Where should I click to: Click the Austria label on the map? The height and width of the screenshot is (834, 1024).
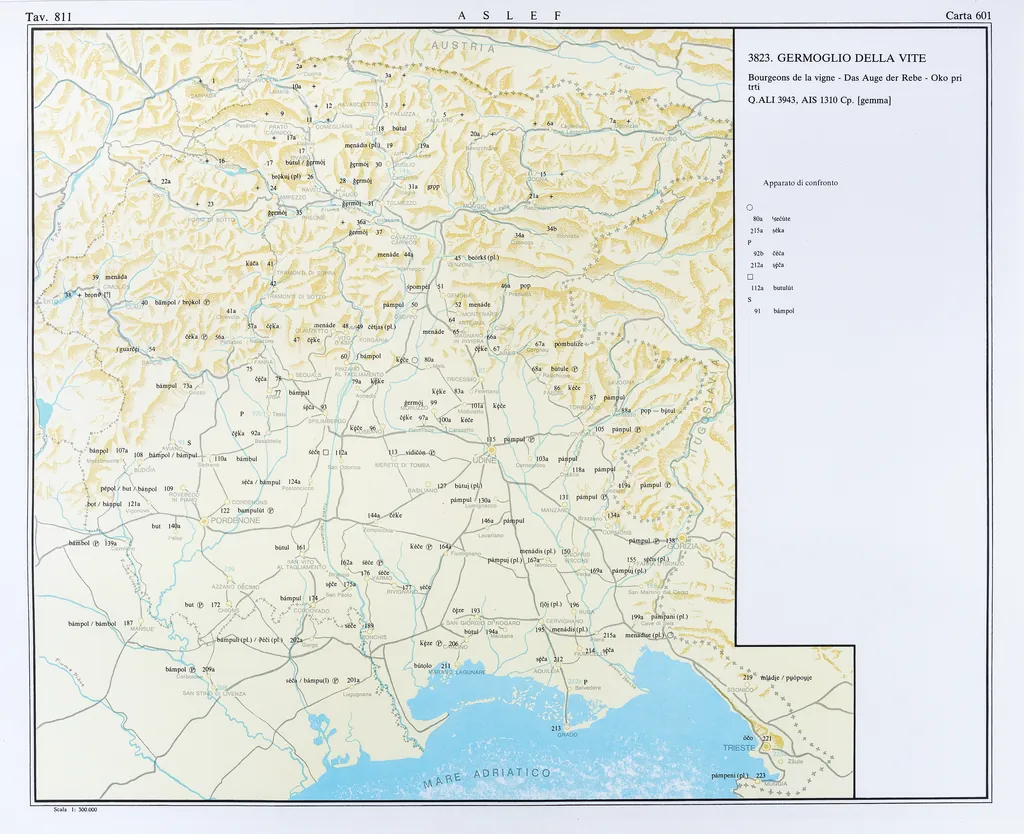coord(463,46)
